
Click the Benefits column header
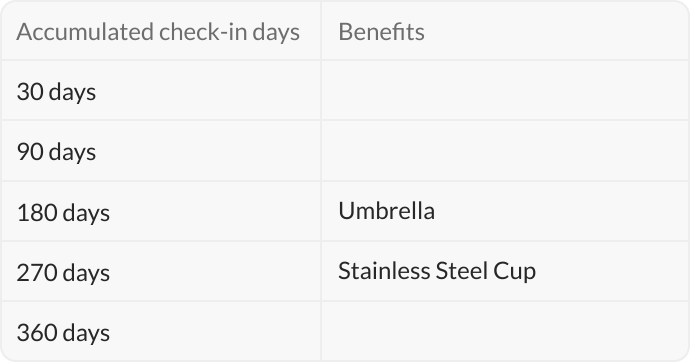[x=505, y=31]
